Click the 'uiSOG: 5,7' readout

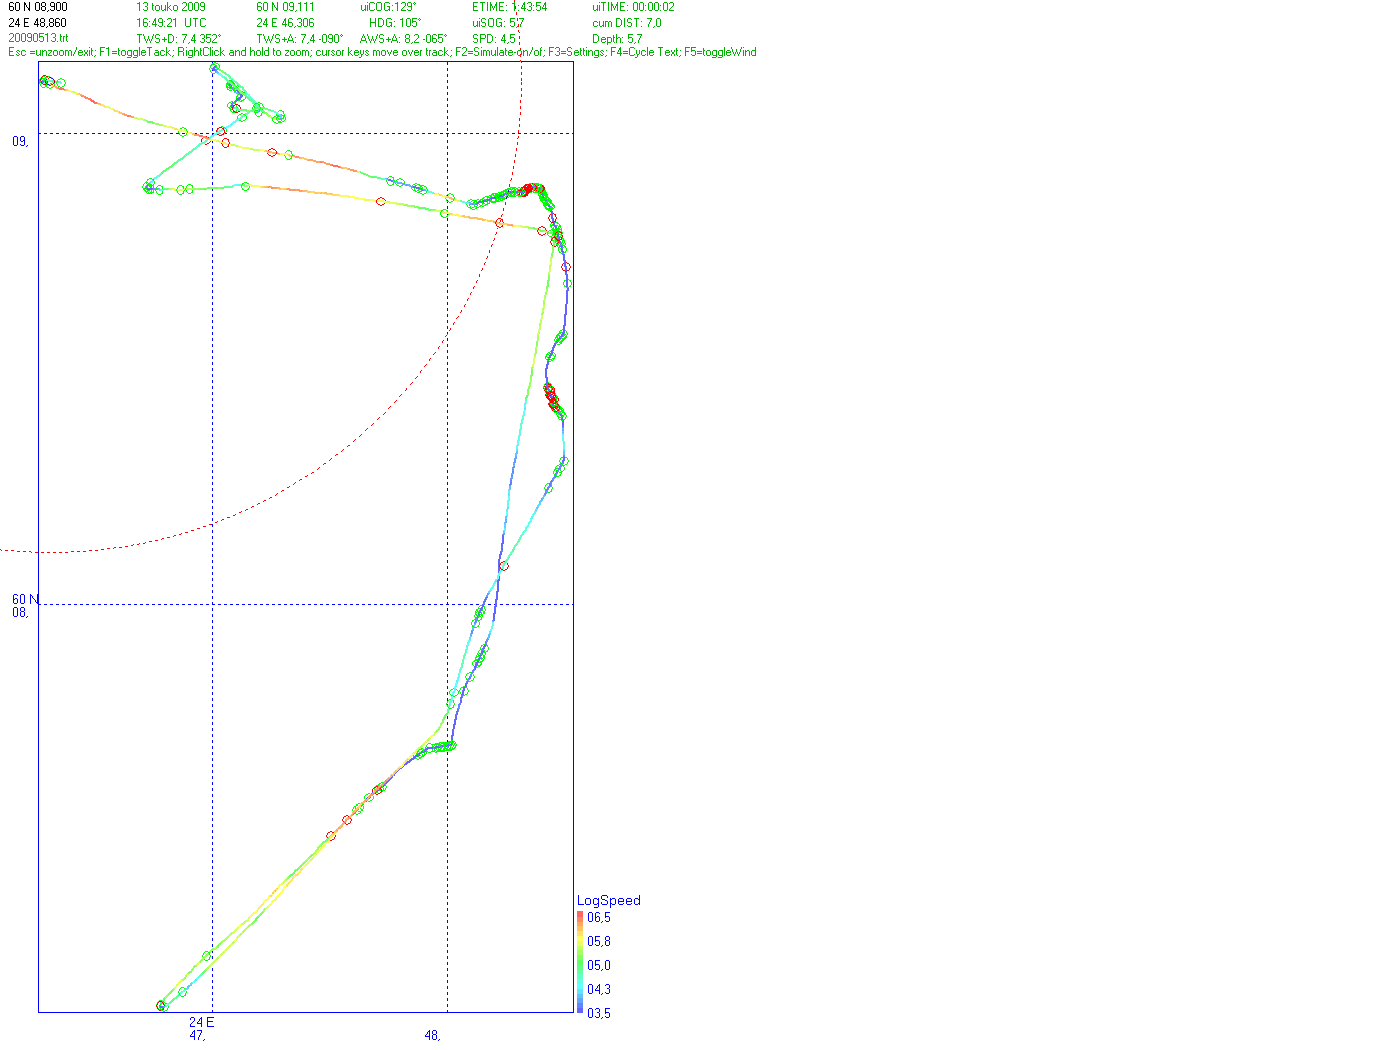click(498, 23)
